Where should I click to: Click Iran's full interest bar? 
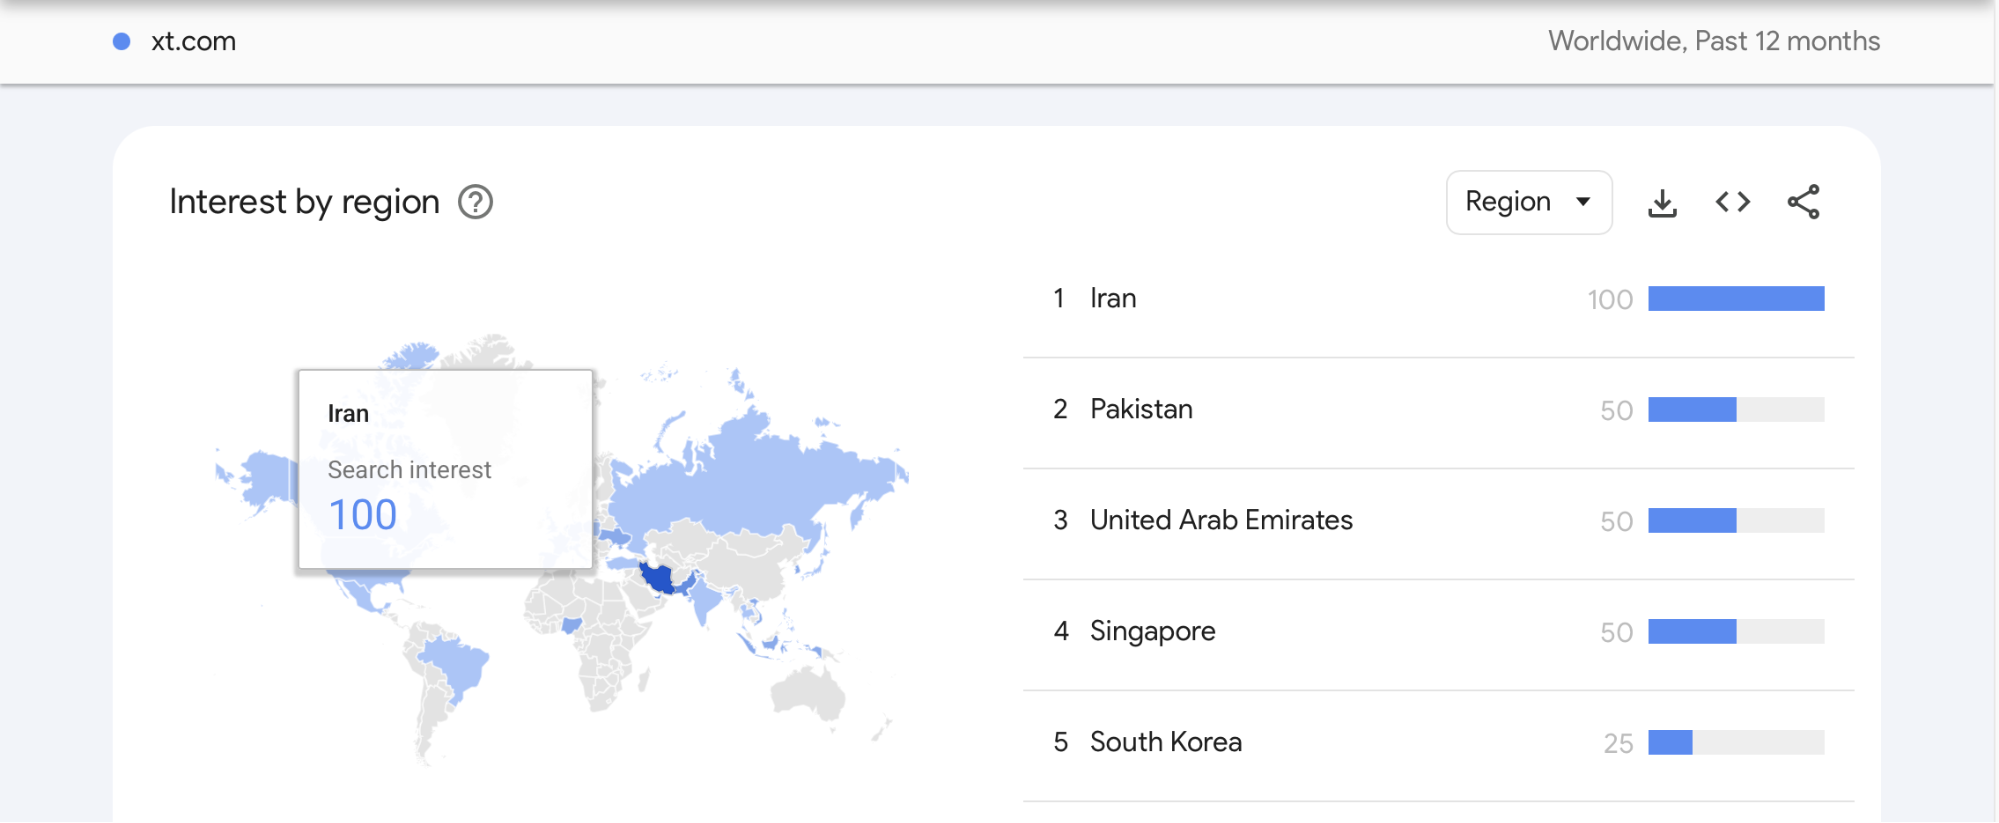tap(1736, 299)
